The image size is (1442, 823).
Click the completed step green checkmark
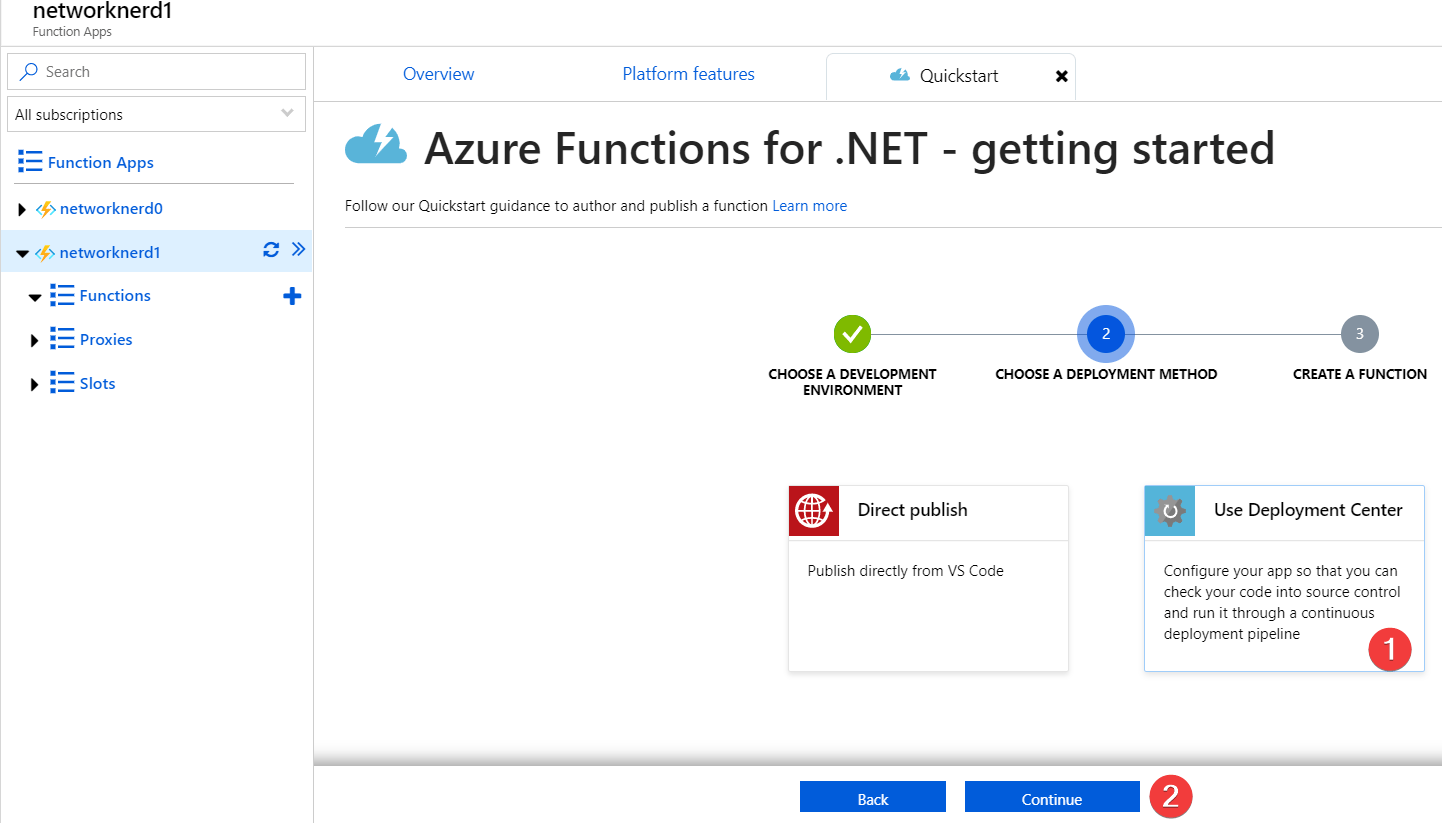point(853,333)
